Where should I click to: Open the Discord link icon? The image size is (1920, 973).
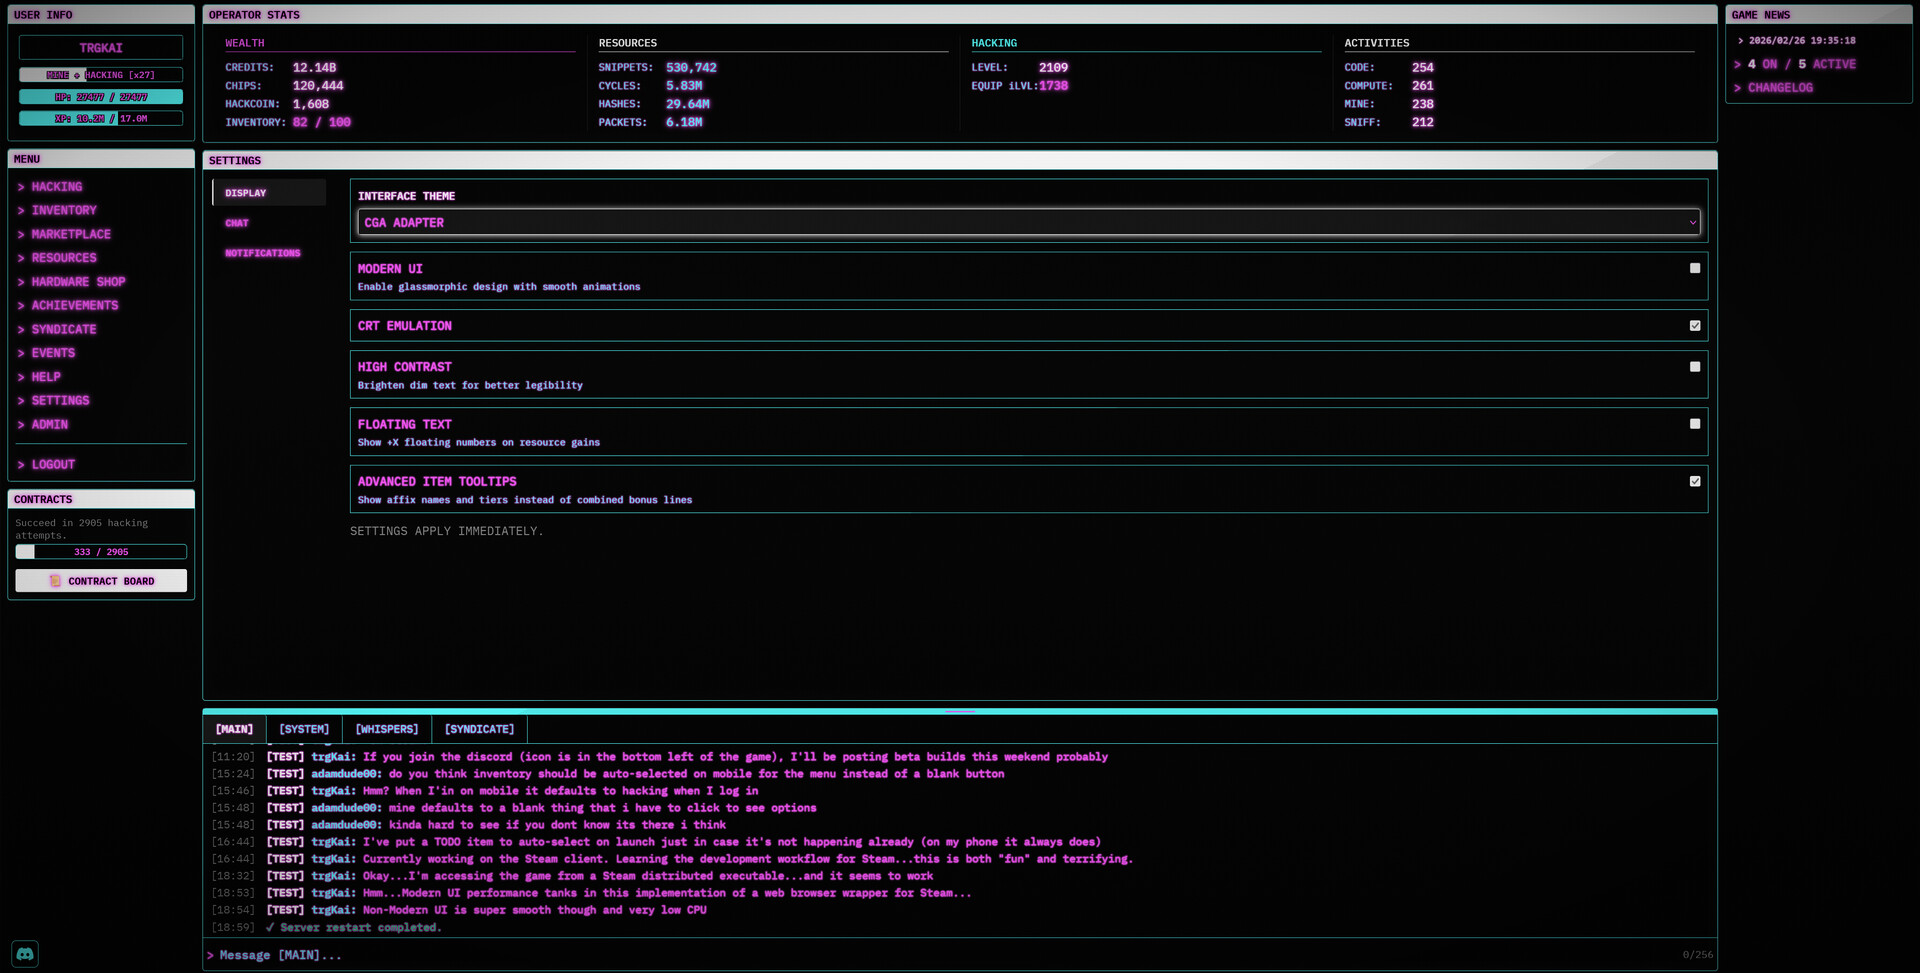(x=25, y=954)
